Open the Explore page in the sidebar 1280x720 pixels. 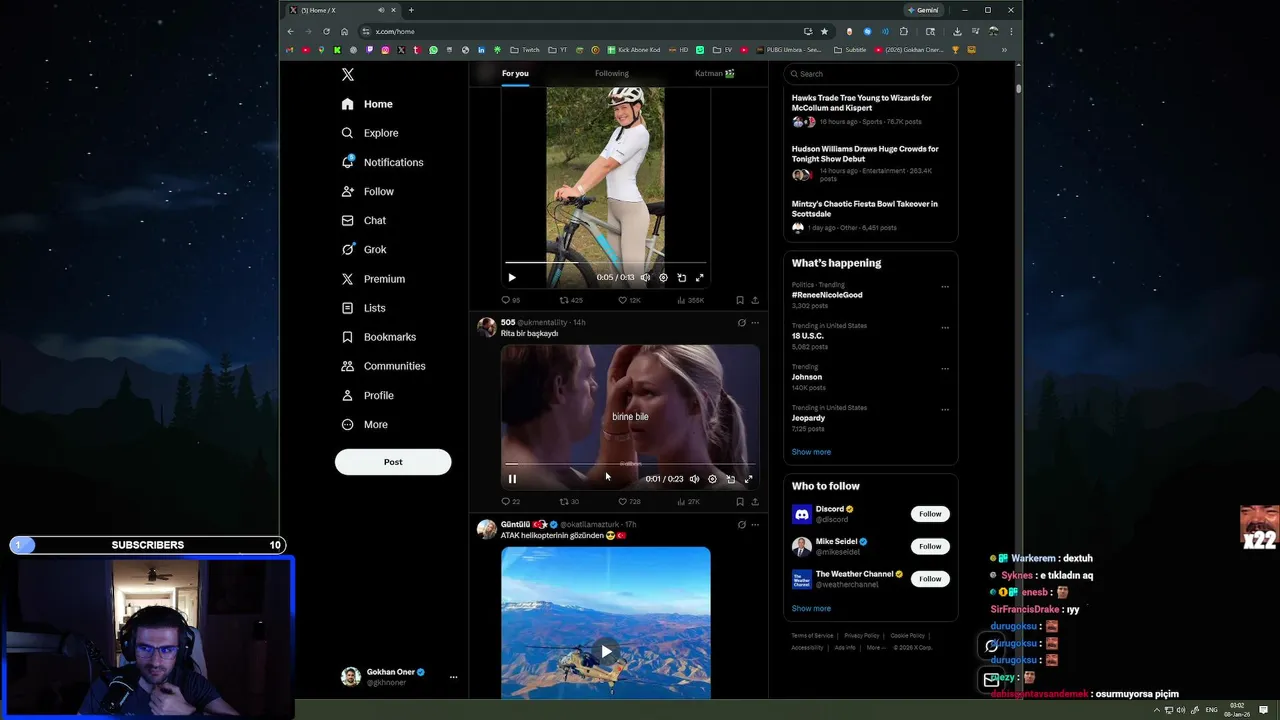pyautogui.click(x=369, y=133)
